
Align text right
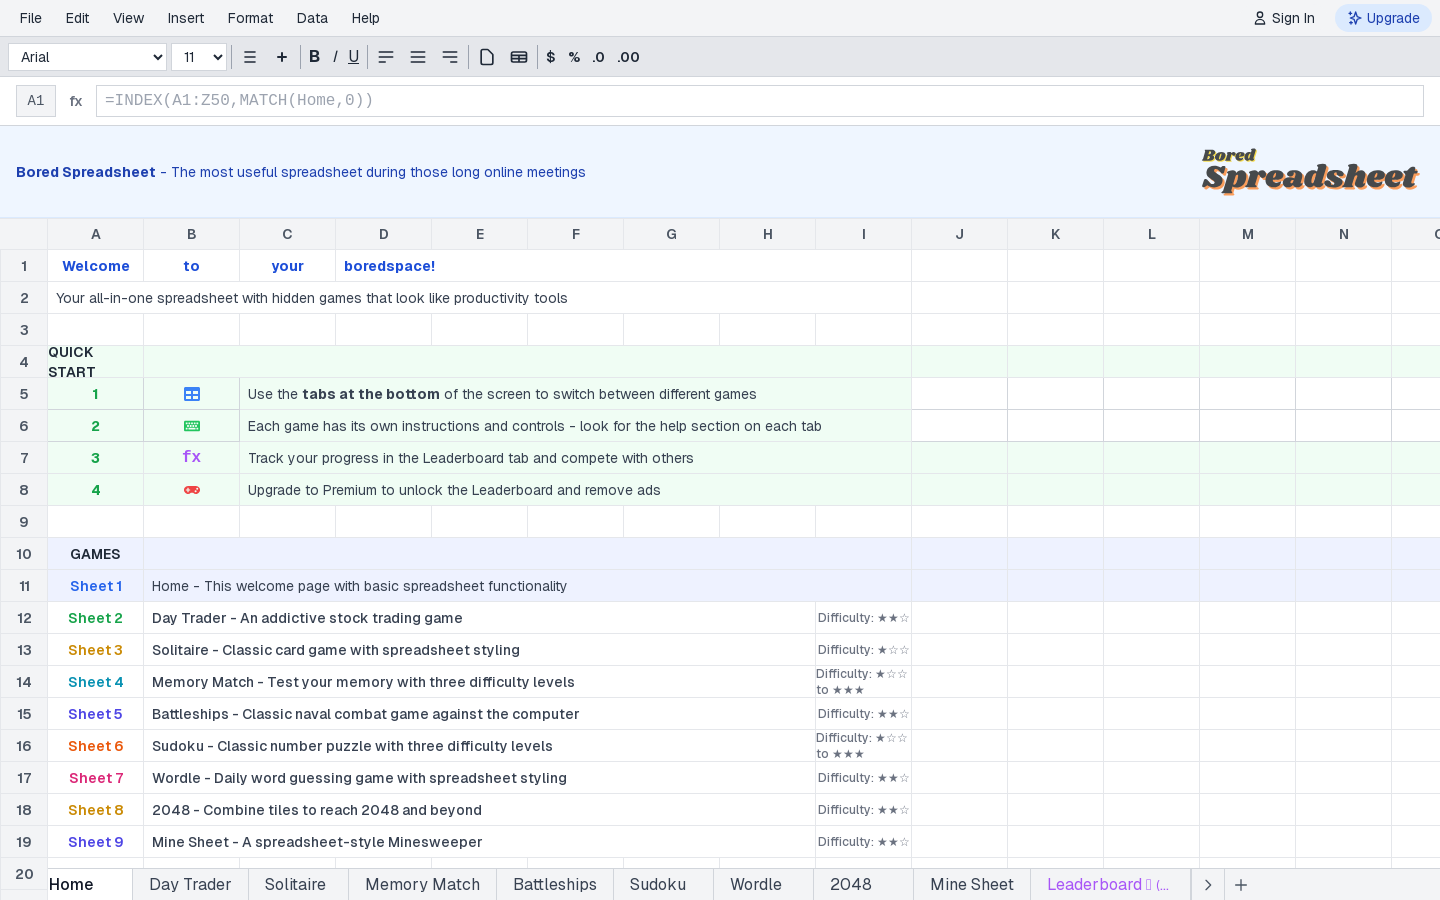click(x=450, y=57)
